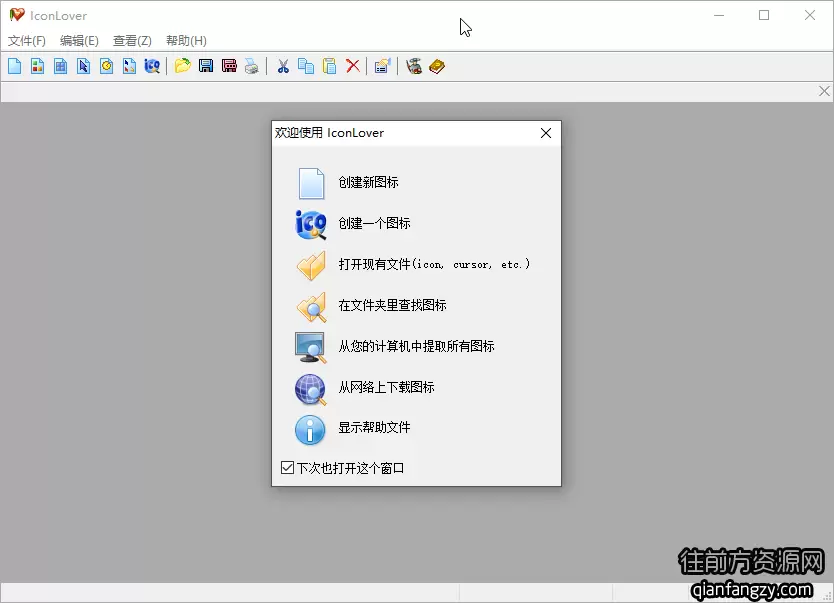834x603 pixels.
Task: Click the copy toolbar icon
Action: click(306, 66)
